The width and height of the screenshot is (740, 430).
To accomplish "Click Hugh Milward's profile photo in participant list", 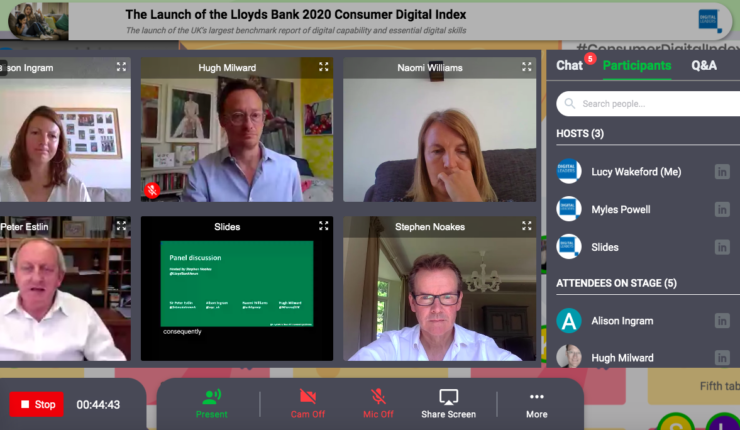I will tap(569, 356).
